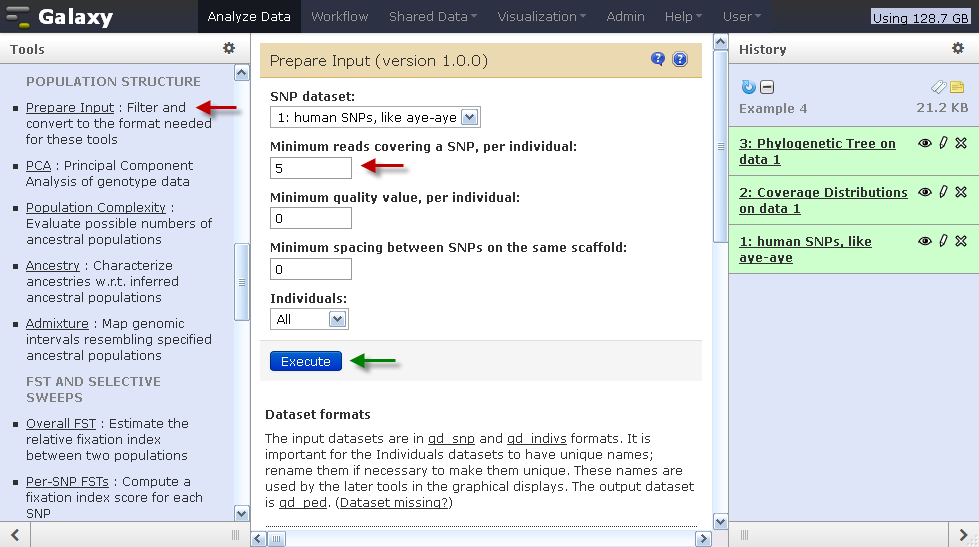Click the Minimum reads covering a SNP field
The height and width of the screenshot is (547, 979).
[x=310, y=168]
